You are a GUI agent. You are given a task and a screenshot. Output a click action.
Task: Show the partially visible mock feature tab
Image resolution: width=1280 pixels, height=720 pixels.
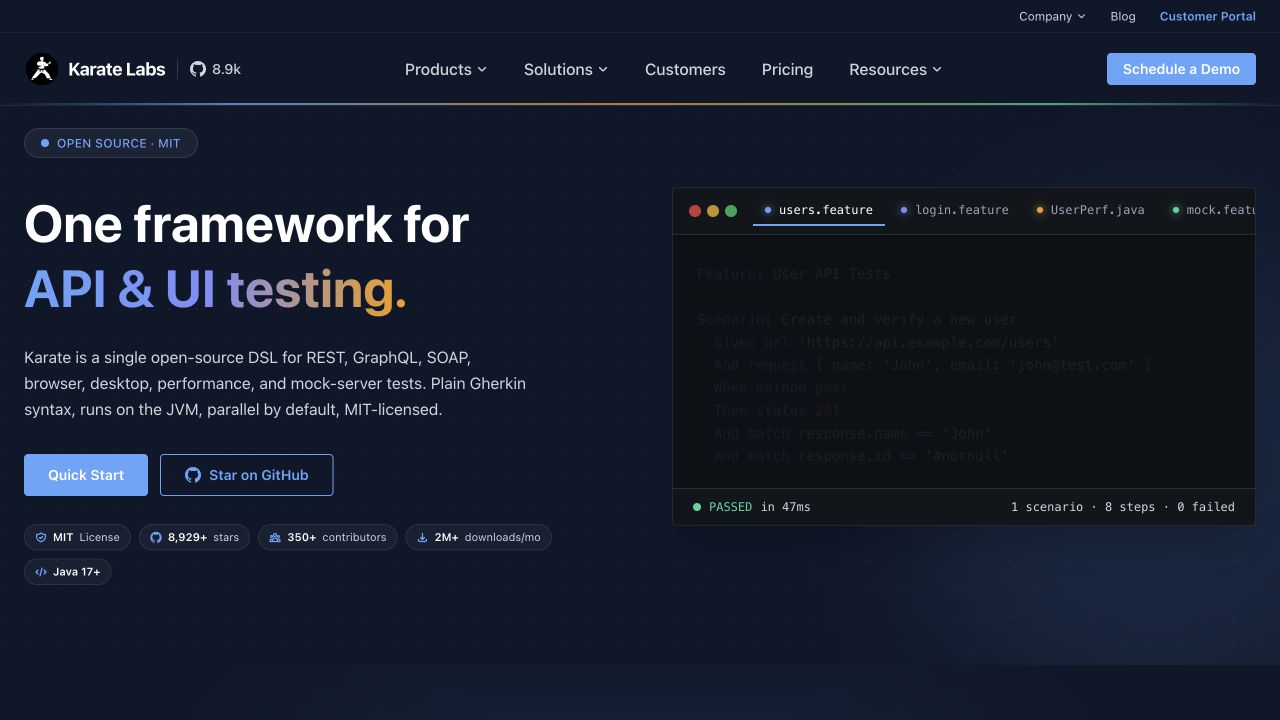(1208, 210)
